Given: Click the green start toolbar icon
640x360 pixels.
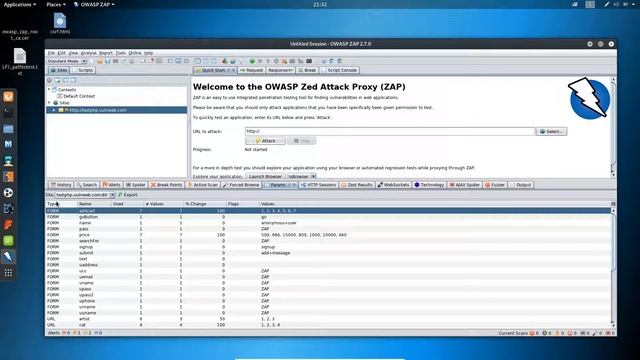Looking at the screenshot, I should [x=252, y=61].
